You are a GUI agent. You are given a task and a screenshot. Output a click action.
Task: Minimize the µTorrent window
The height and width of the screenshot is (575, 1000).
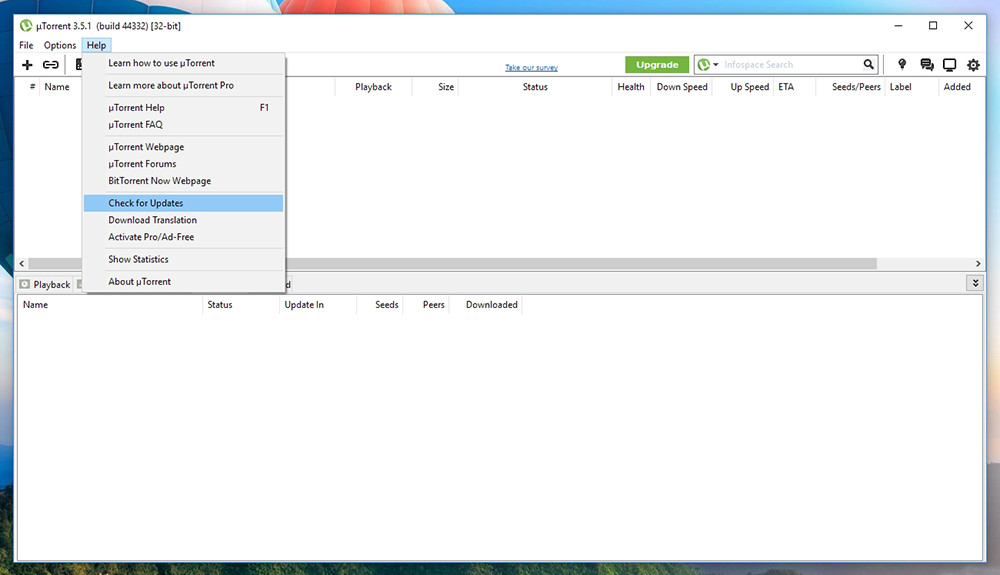click(x=898, y=25)
